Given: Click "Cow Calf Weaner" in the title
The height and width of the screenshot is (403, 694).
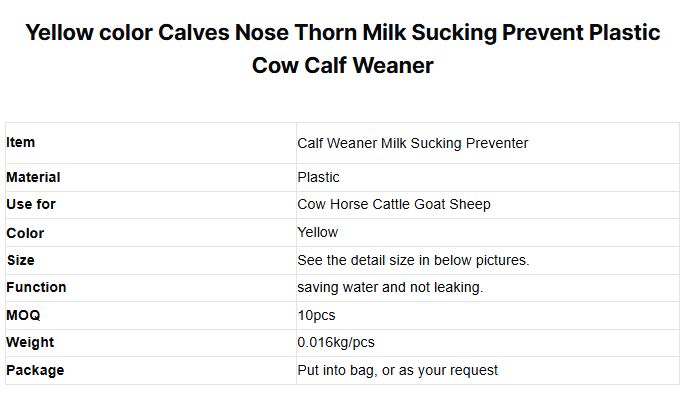Looking at the screenshot, I should [x=342, y=66].
